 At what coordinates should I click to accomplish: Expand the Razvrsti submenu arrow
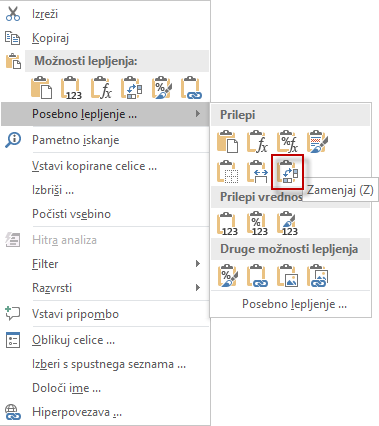click(x=198, y=288)
